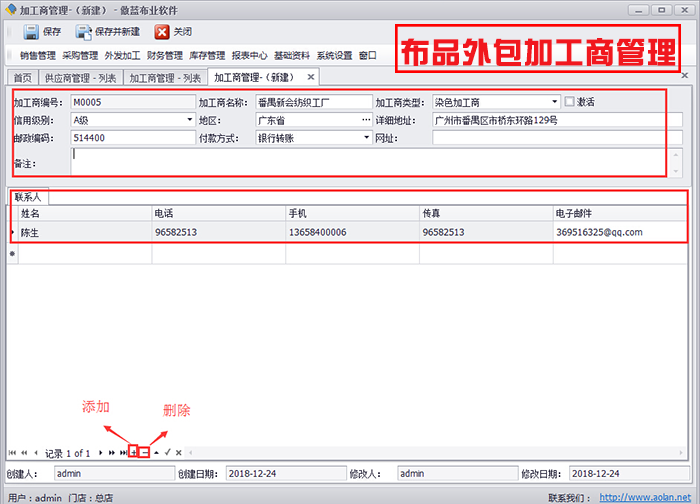Image resolution: width=700 pixels, height=504 pixels.
Task: Go to the next record arrow
Action: (x=100, y=453)
